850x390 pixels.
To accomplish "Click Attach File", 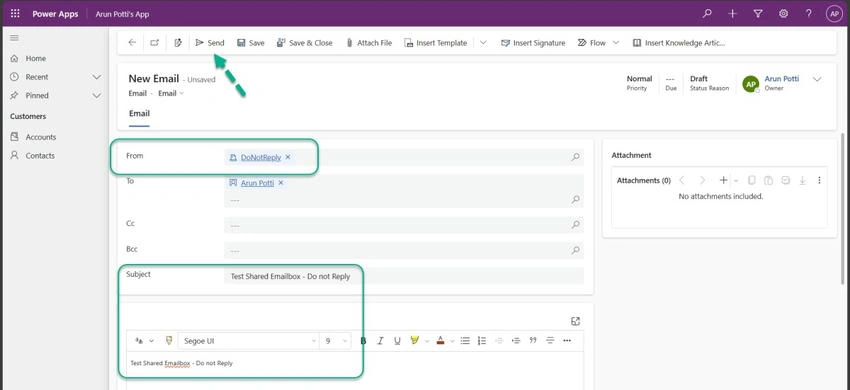I will (369, 43).
